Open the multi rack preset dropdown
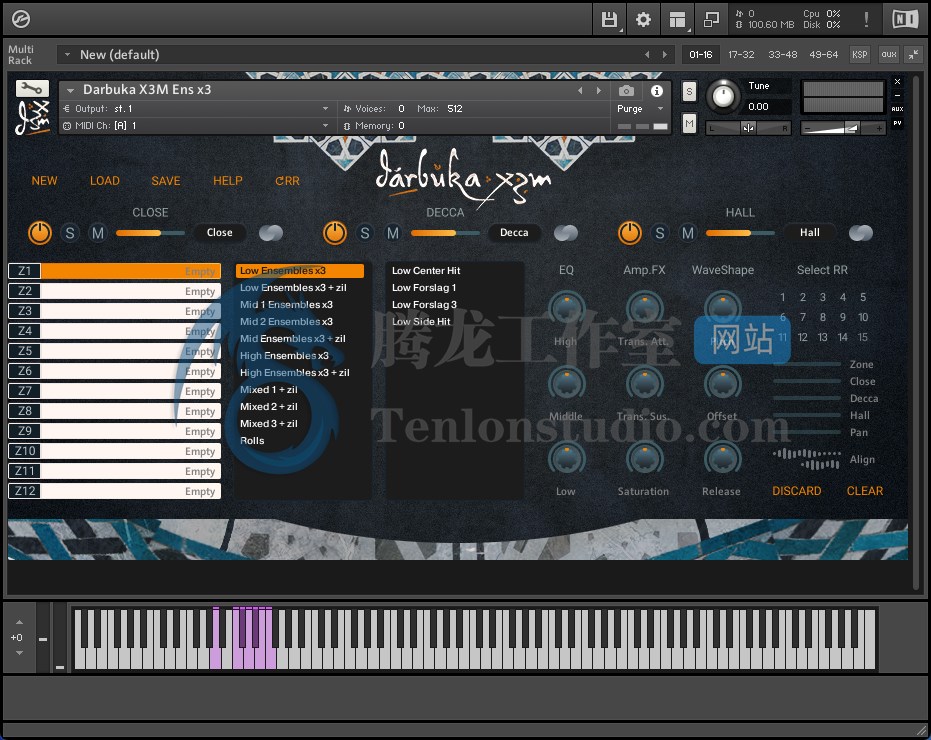The image size is (931, 740). [x=67, y=55]
